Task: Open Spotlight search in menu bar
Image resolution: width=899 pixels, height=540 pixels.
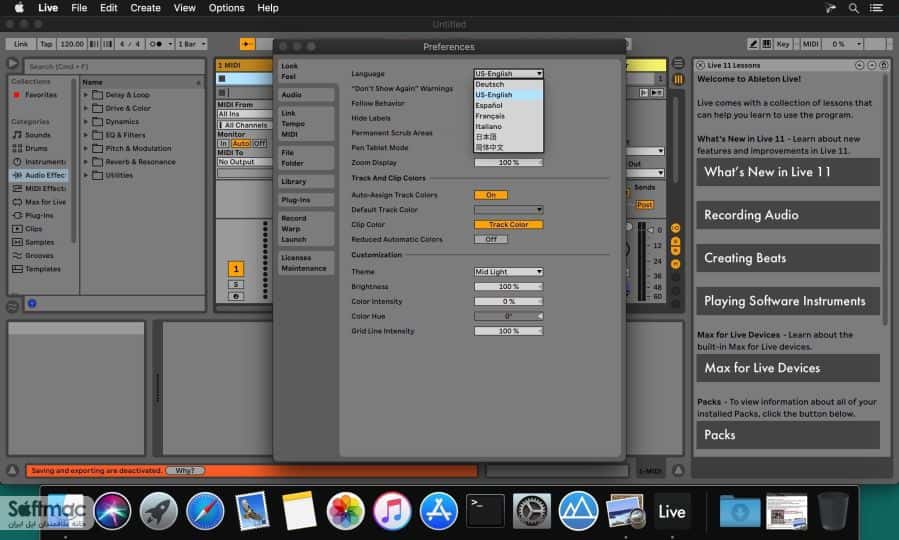Action: tap(854, 8)
